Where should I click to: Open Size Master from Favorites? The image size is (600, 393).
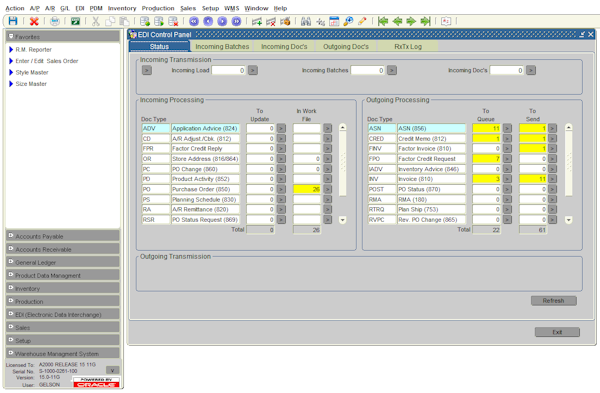[x=31, y=84]
